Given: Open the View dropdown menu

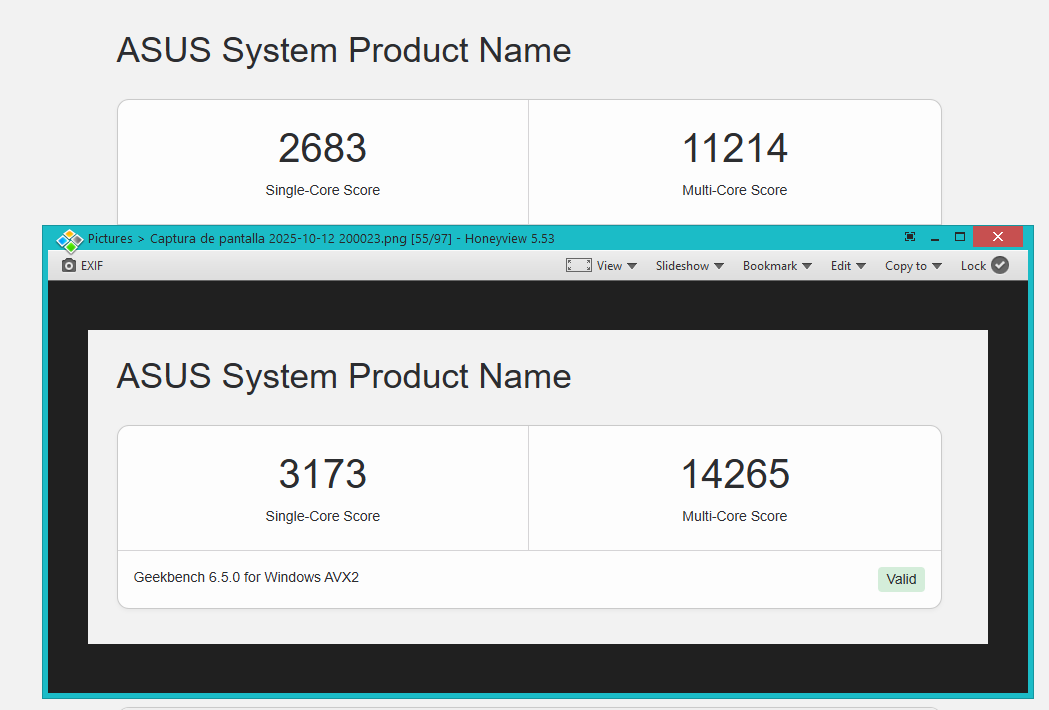Looking at the screenshot, I should [617, 266].
